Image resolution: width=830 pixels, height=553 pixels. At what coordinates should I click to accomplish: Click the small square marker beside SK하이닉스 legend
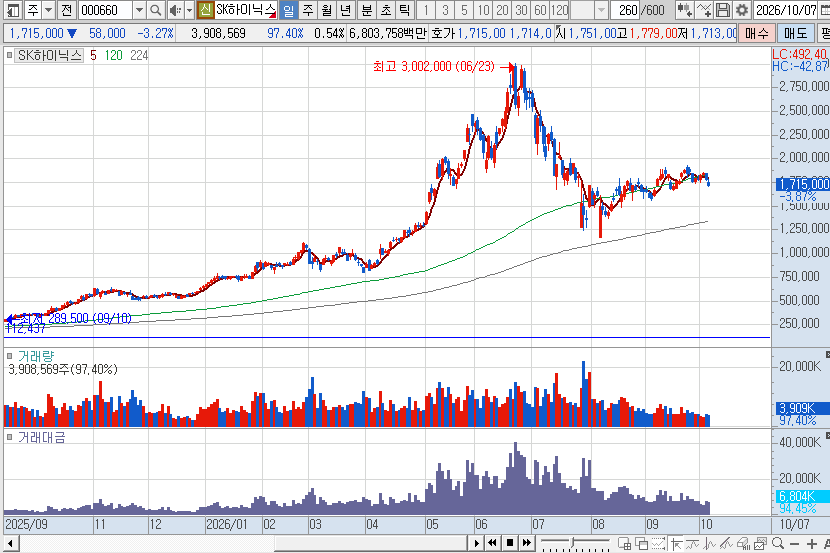(9, 55)
